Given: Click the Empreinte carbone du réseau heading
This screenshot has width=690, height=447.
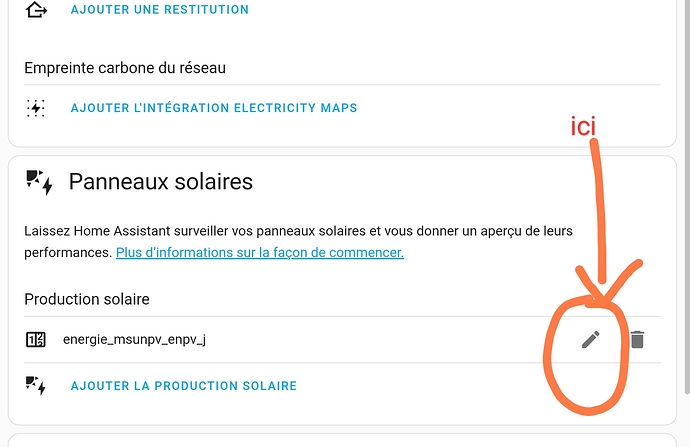Looking at the screenshot, I should coord(125,68).
